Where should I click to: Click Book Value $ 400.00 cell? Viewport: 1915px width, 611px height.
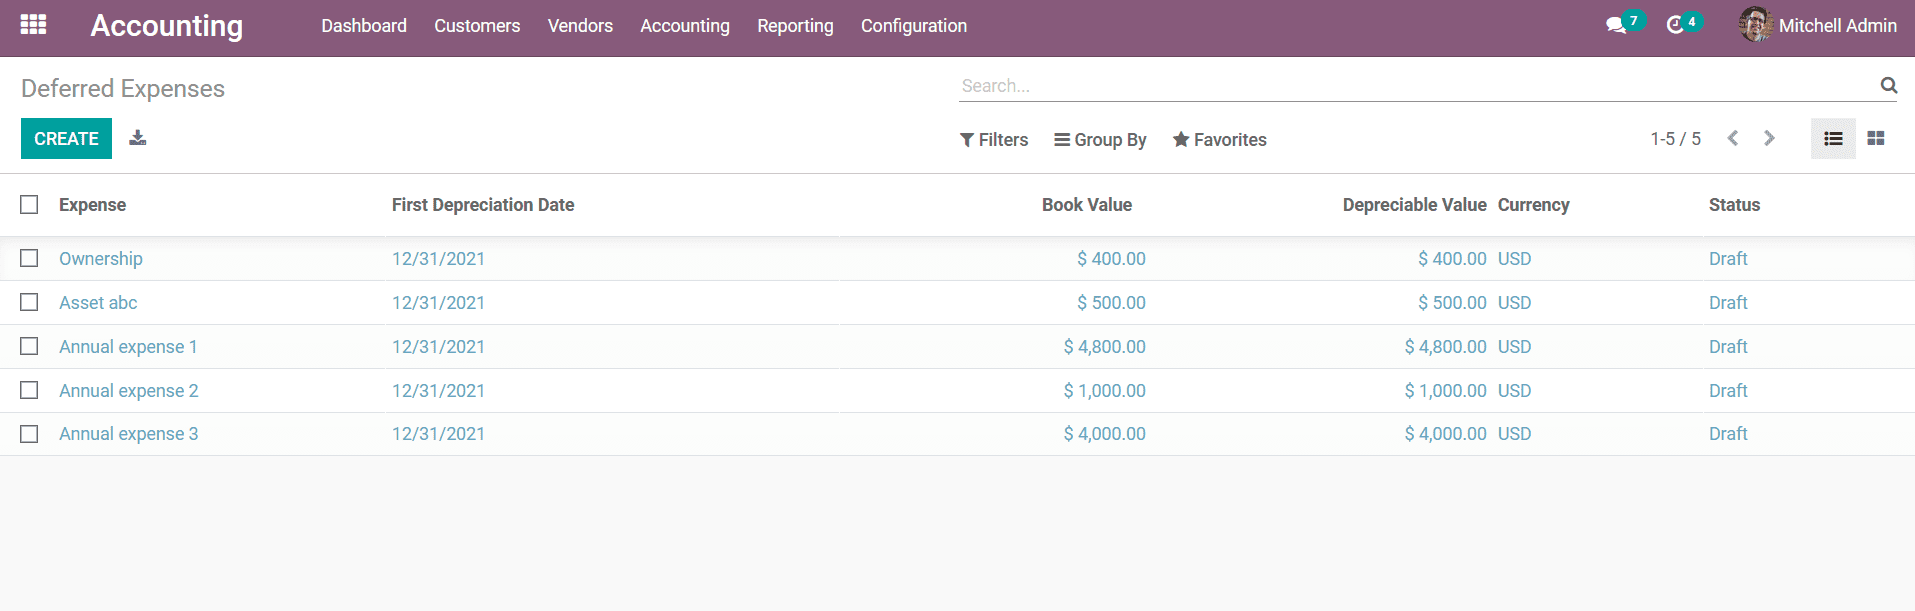(x=1111, y=259)
